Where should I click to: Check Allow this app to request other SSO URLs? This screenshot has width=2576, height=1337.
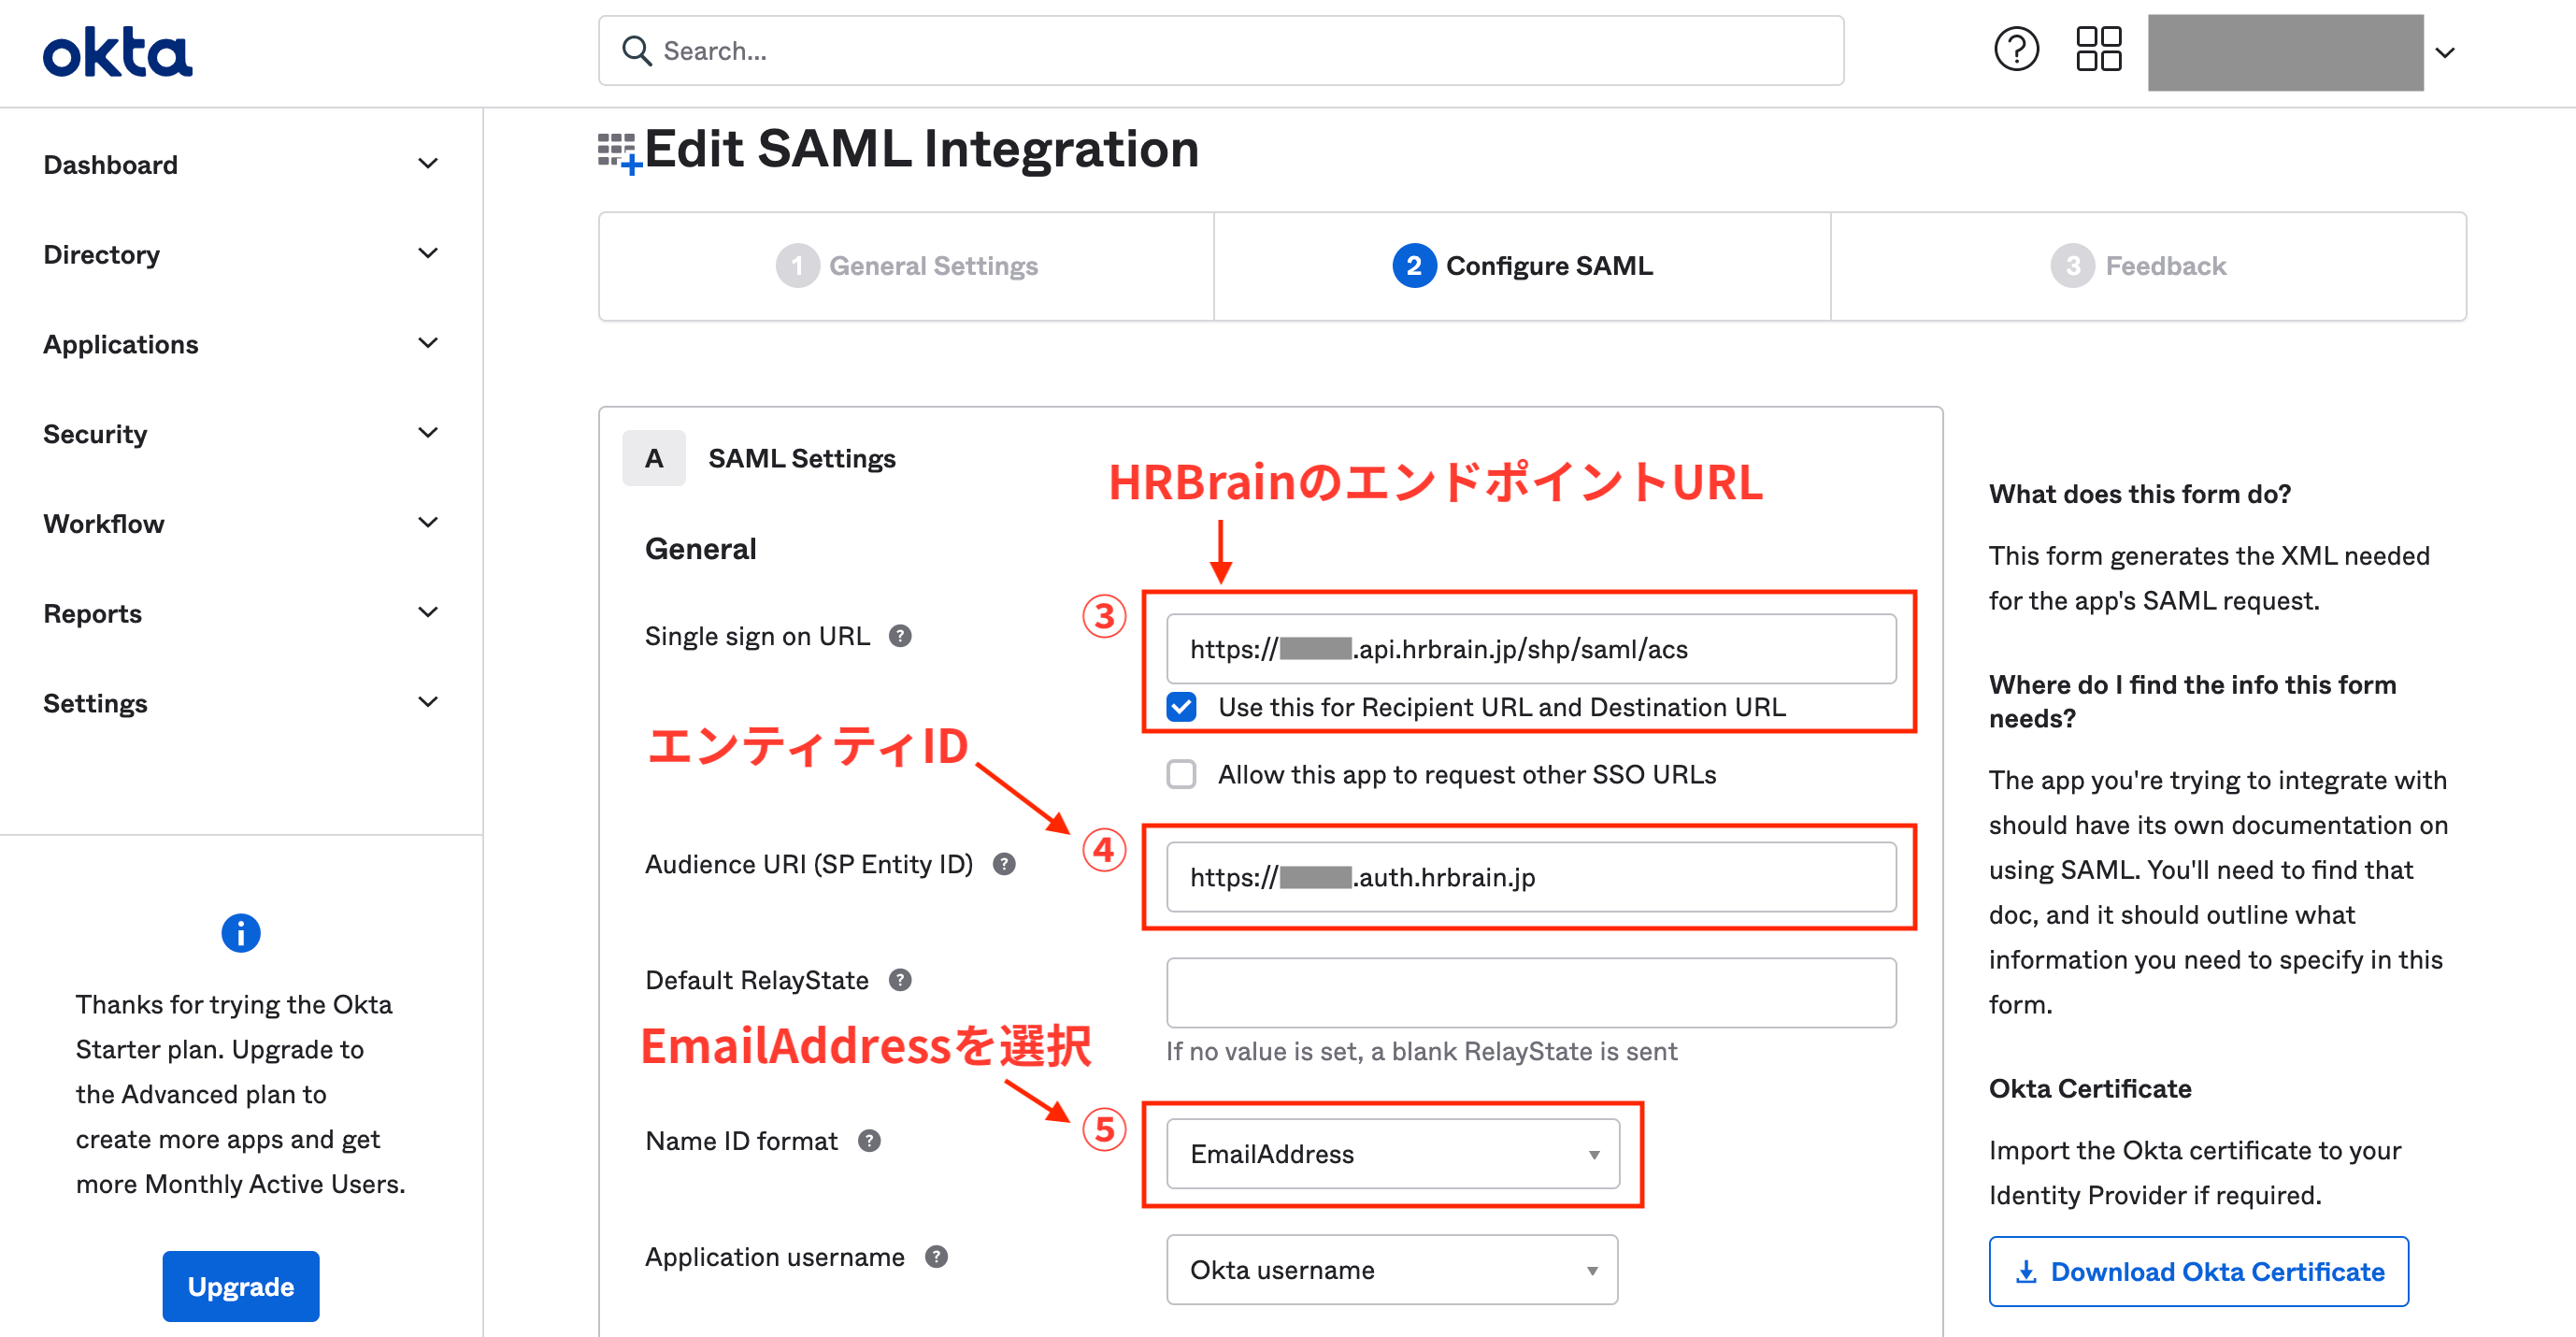pyautogui.click(x=1181, y=774)
